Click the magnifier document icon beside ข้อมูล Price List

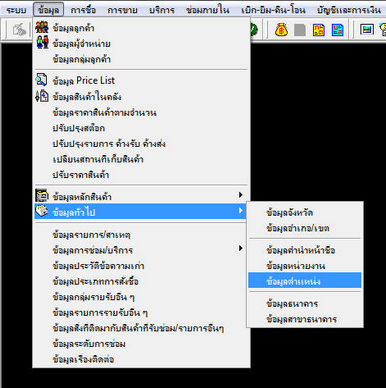pos(42,80)
